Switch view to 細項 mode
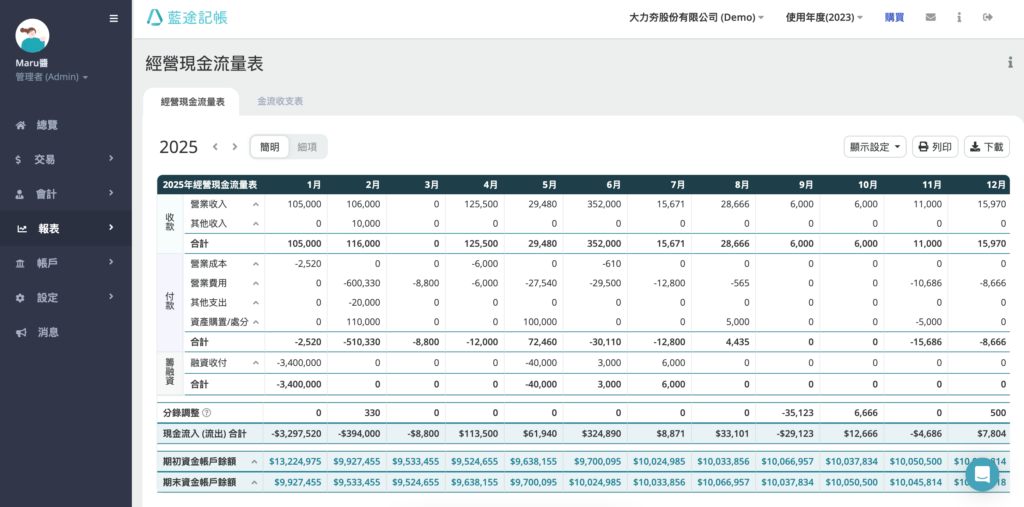1024x507 pixels. (307, 147)
